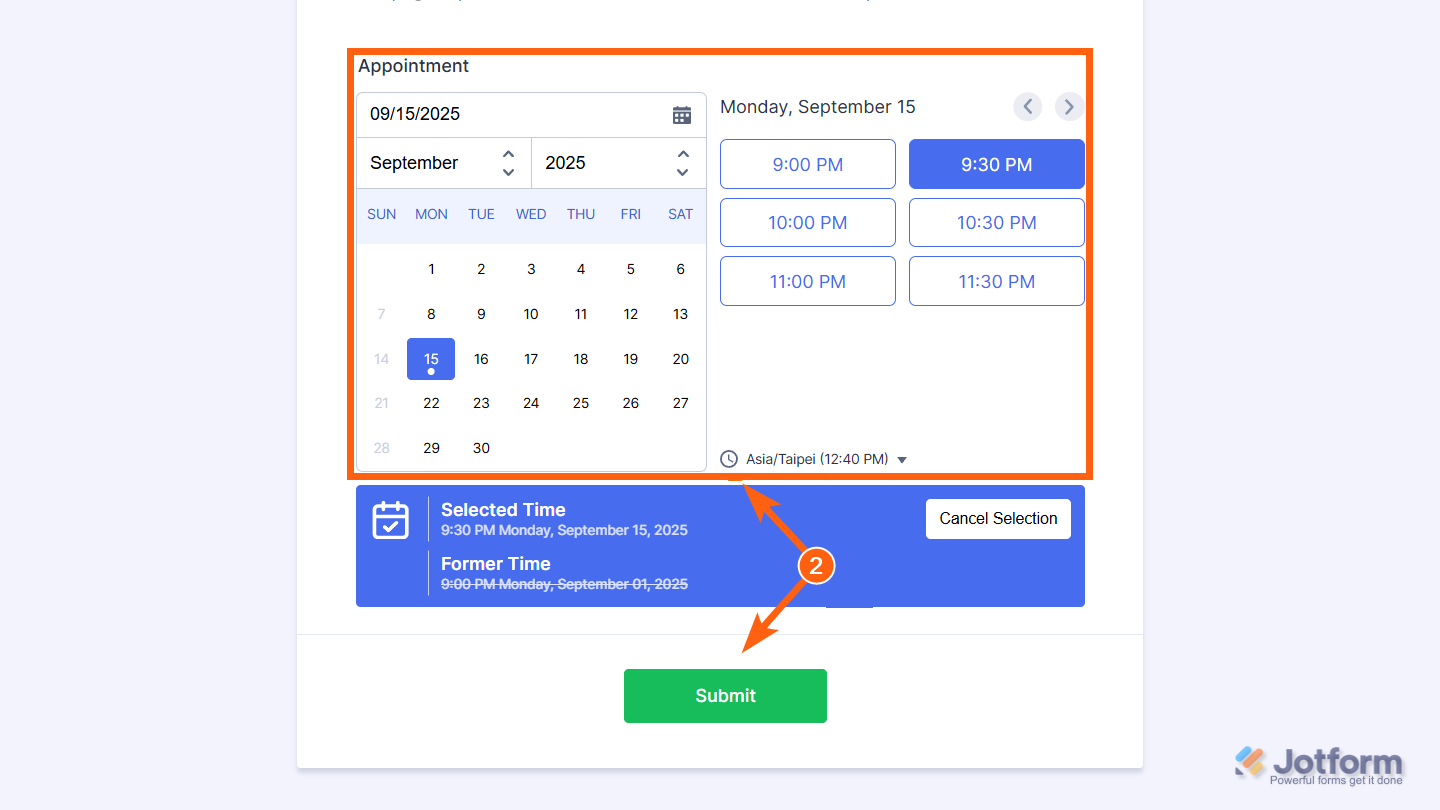
Task: Select the 11:00 PM time slot
Action: [807, 282]
